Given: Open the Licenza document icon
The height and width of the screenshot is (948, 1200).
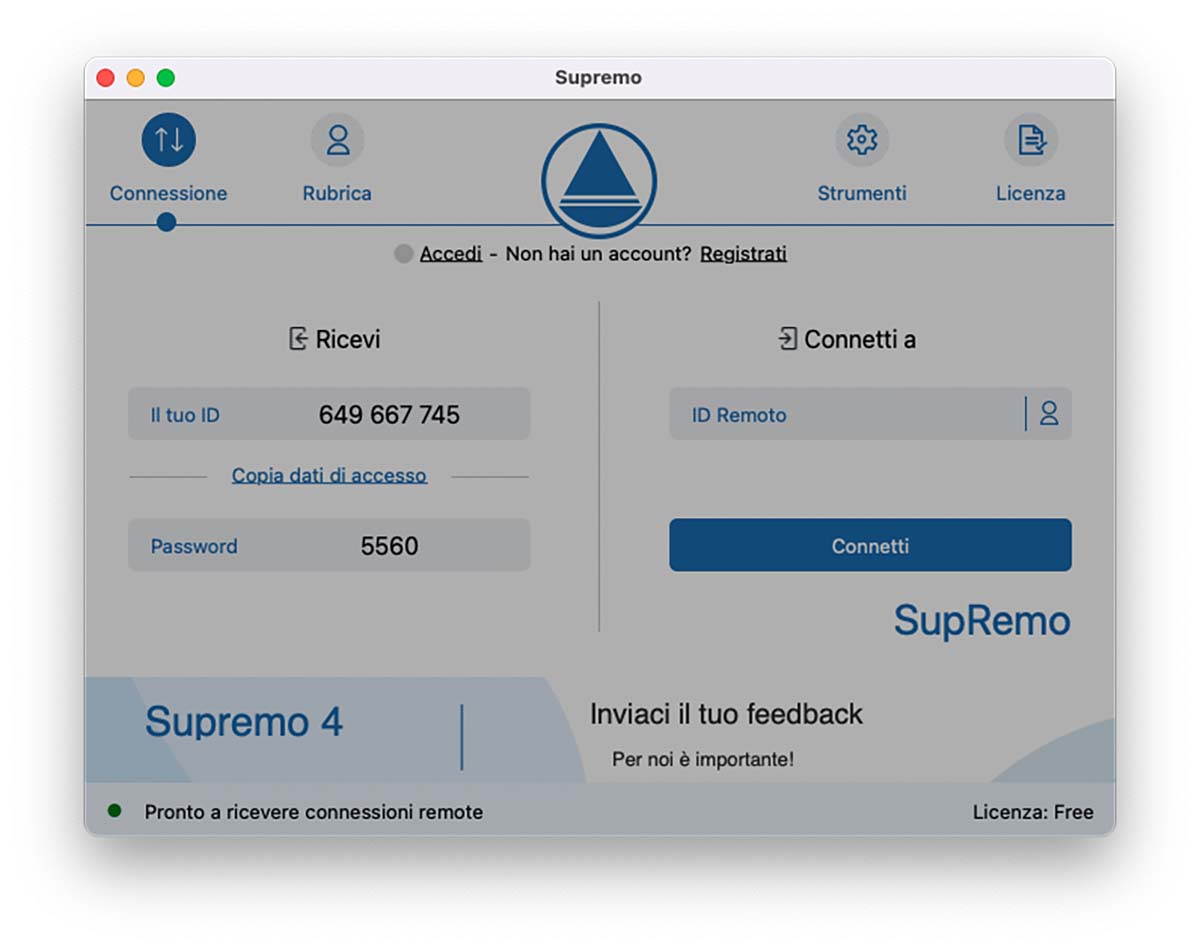Looking at the screenshot, I should point(1031,139).
